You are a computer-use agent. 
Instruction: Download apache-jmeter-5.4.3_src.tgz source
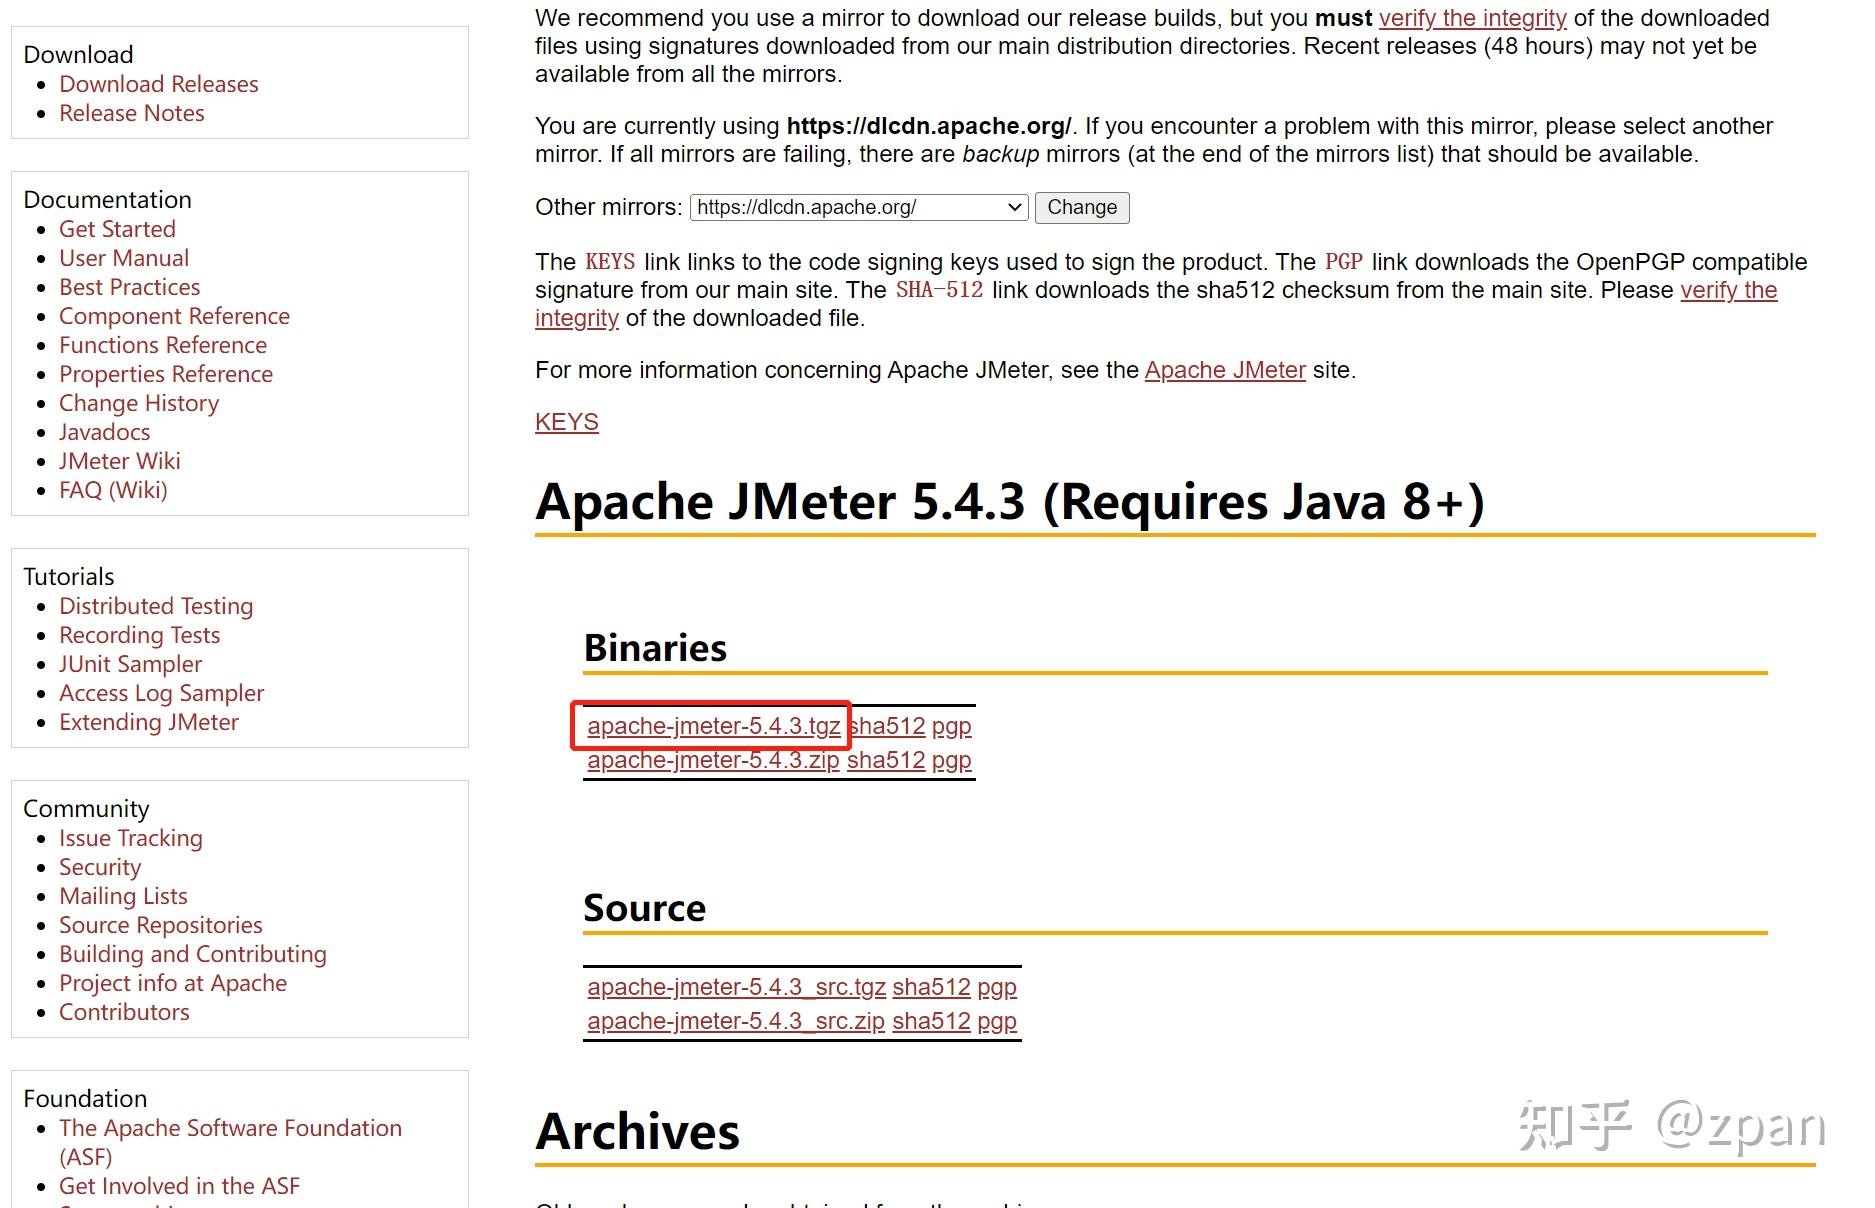click(736, 987)
